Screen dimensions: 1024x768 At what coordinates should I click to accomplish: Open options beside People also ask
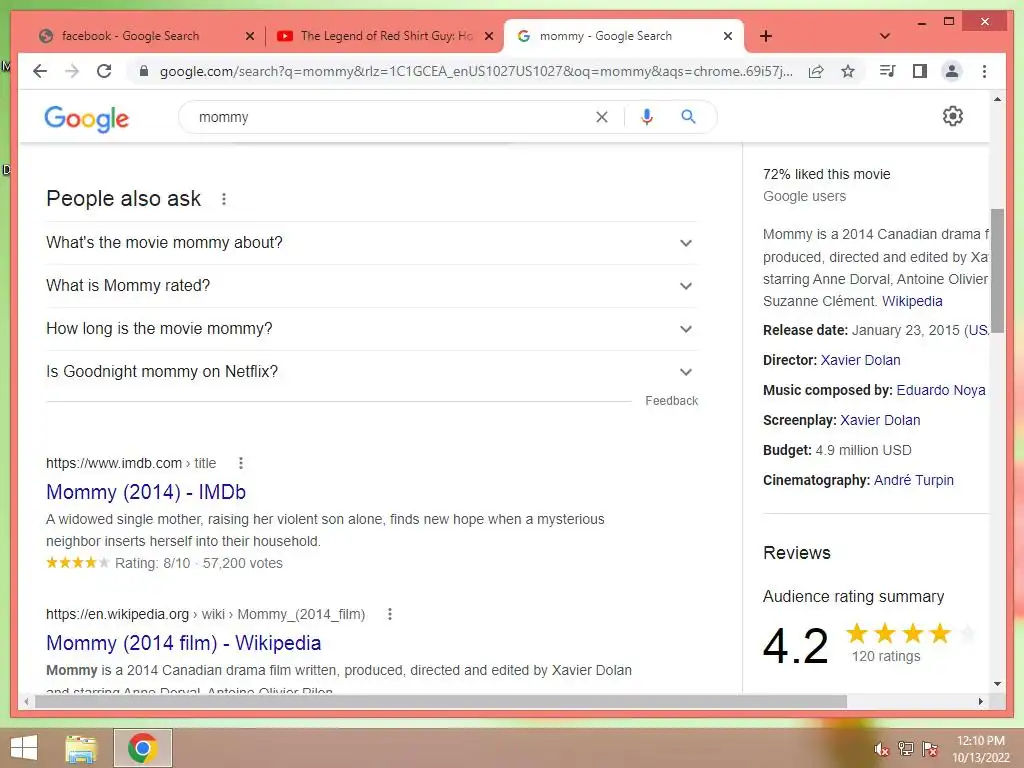[x=224, y=199]
